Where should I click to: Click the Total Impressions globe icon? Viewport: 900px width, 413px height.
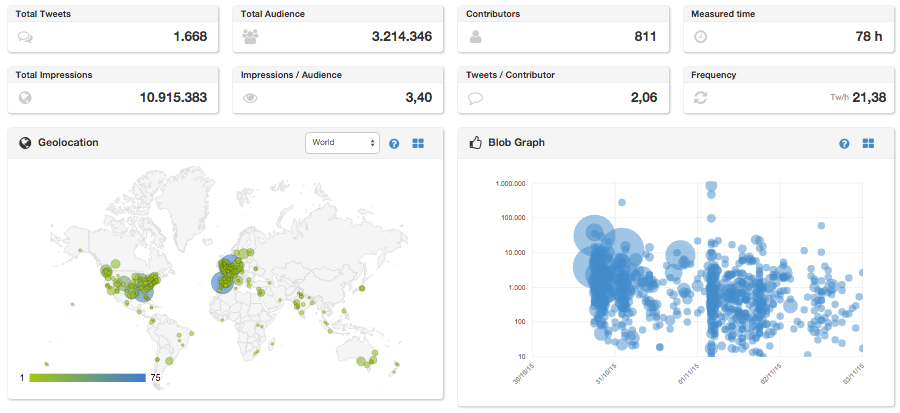pos(25,98)
